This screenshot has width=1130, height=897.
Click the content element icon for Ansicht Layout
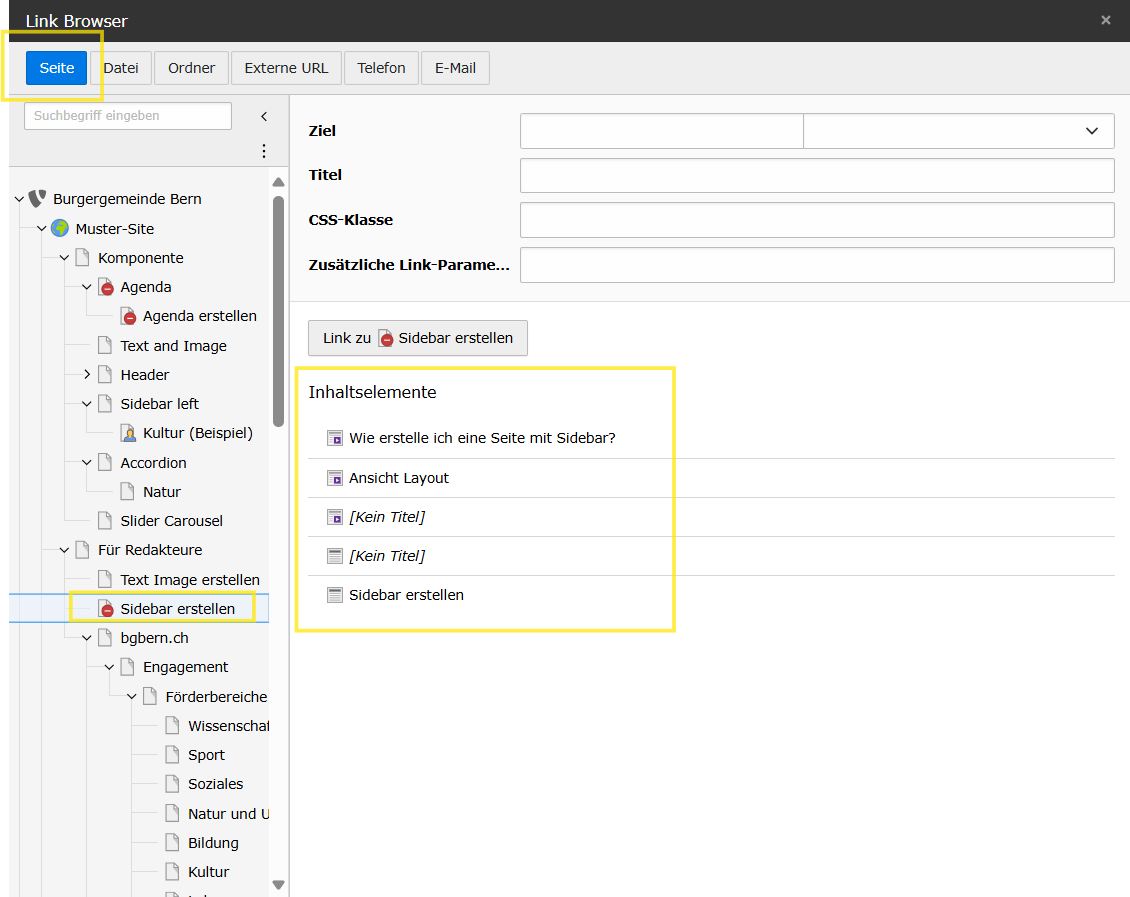click(335, 478)
